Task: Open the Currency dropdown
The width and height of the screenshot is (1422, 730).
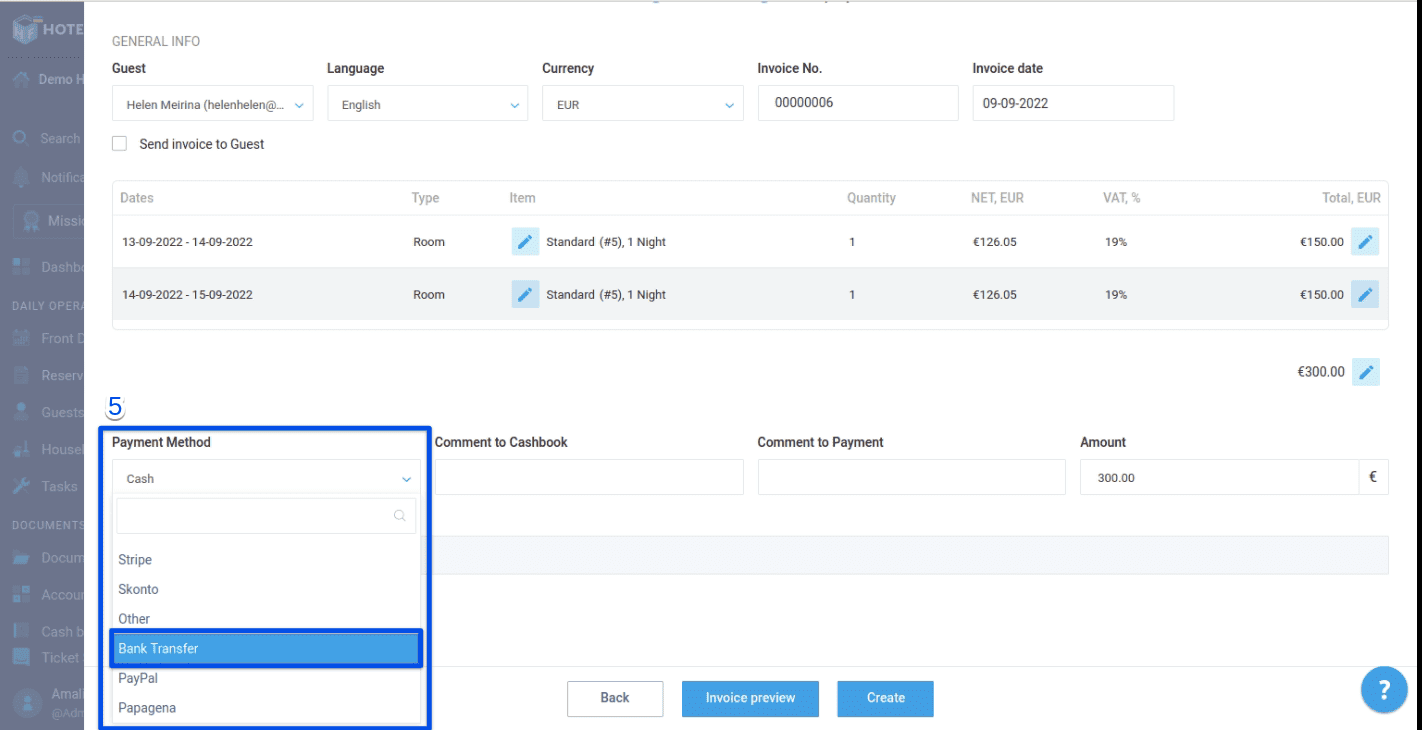Action: 642,103
